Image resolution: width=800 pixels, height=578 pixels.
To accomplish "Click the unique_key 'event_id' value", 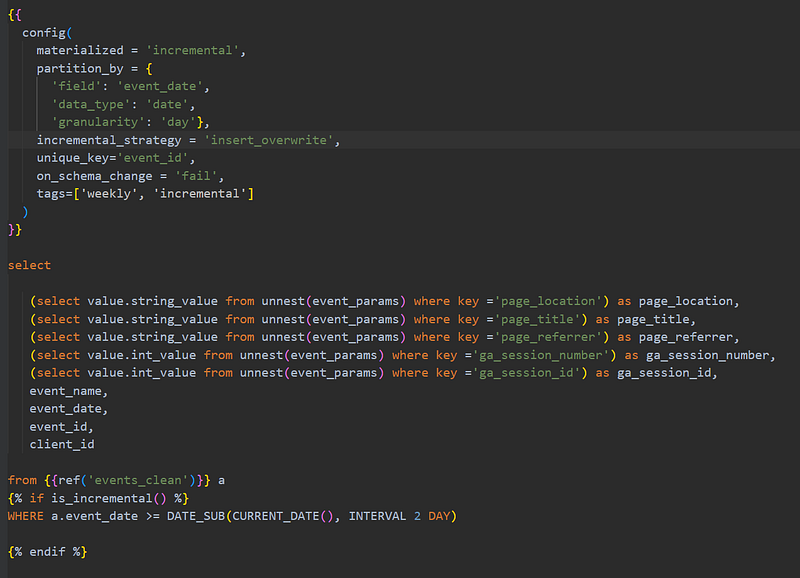I will (x=153, y=158).
